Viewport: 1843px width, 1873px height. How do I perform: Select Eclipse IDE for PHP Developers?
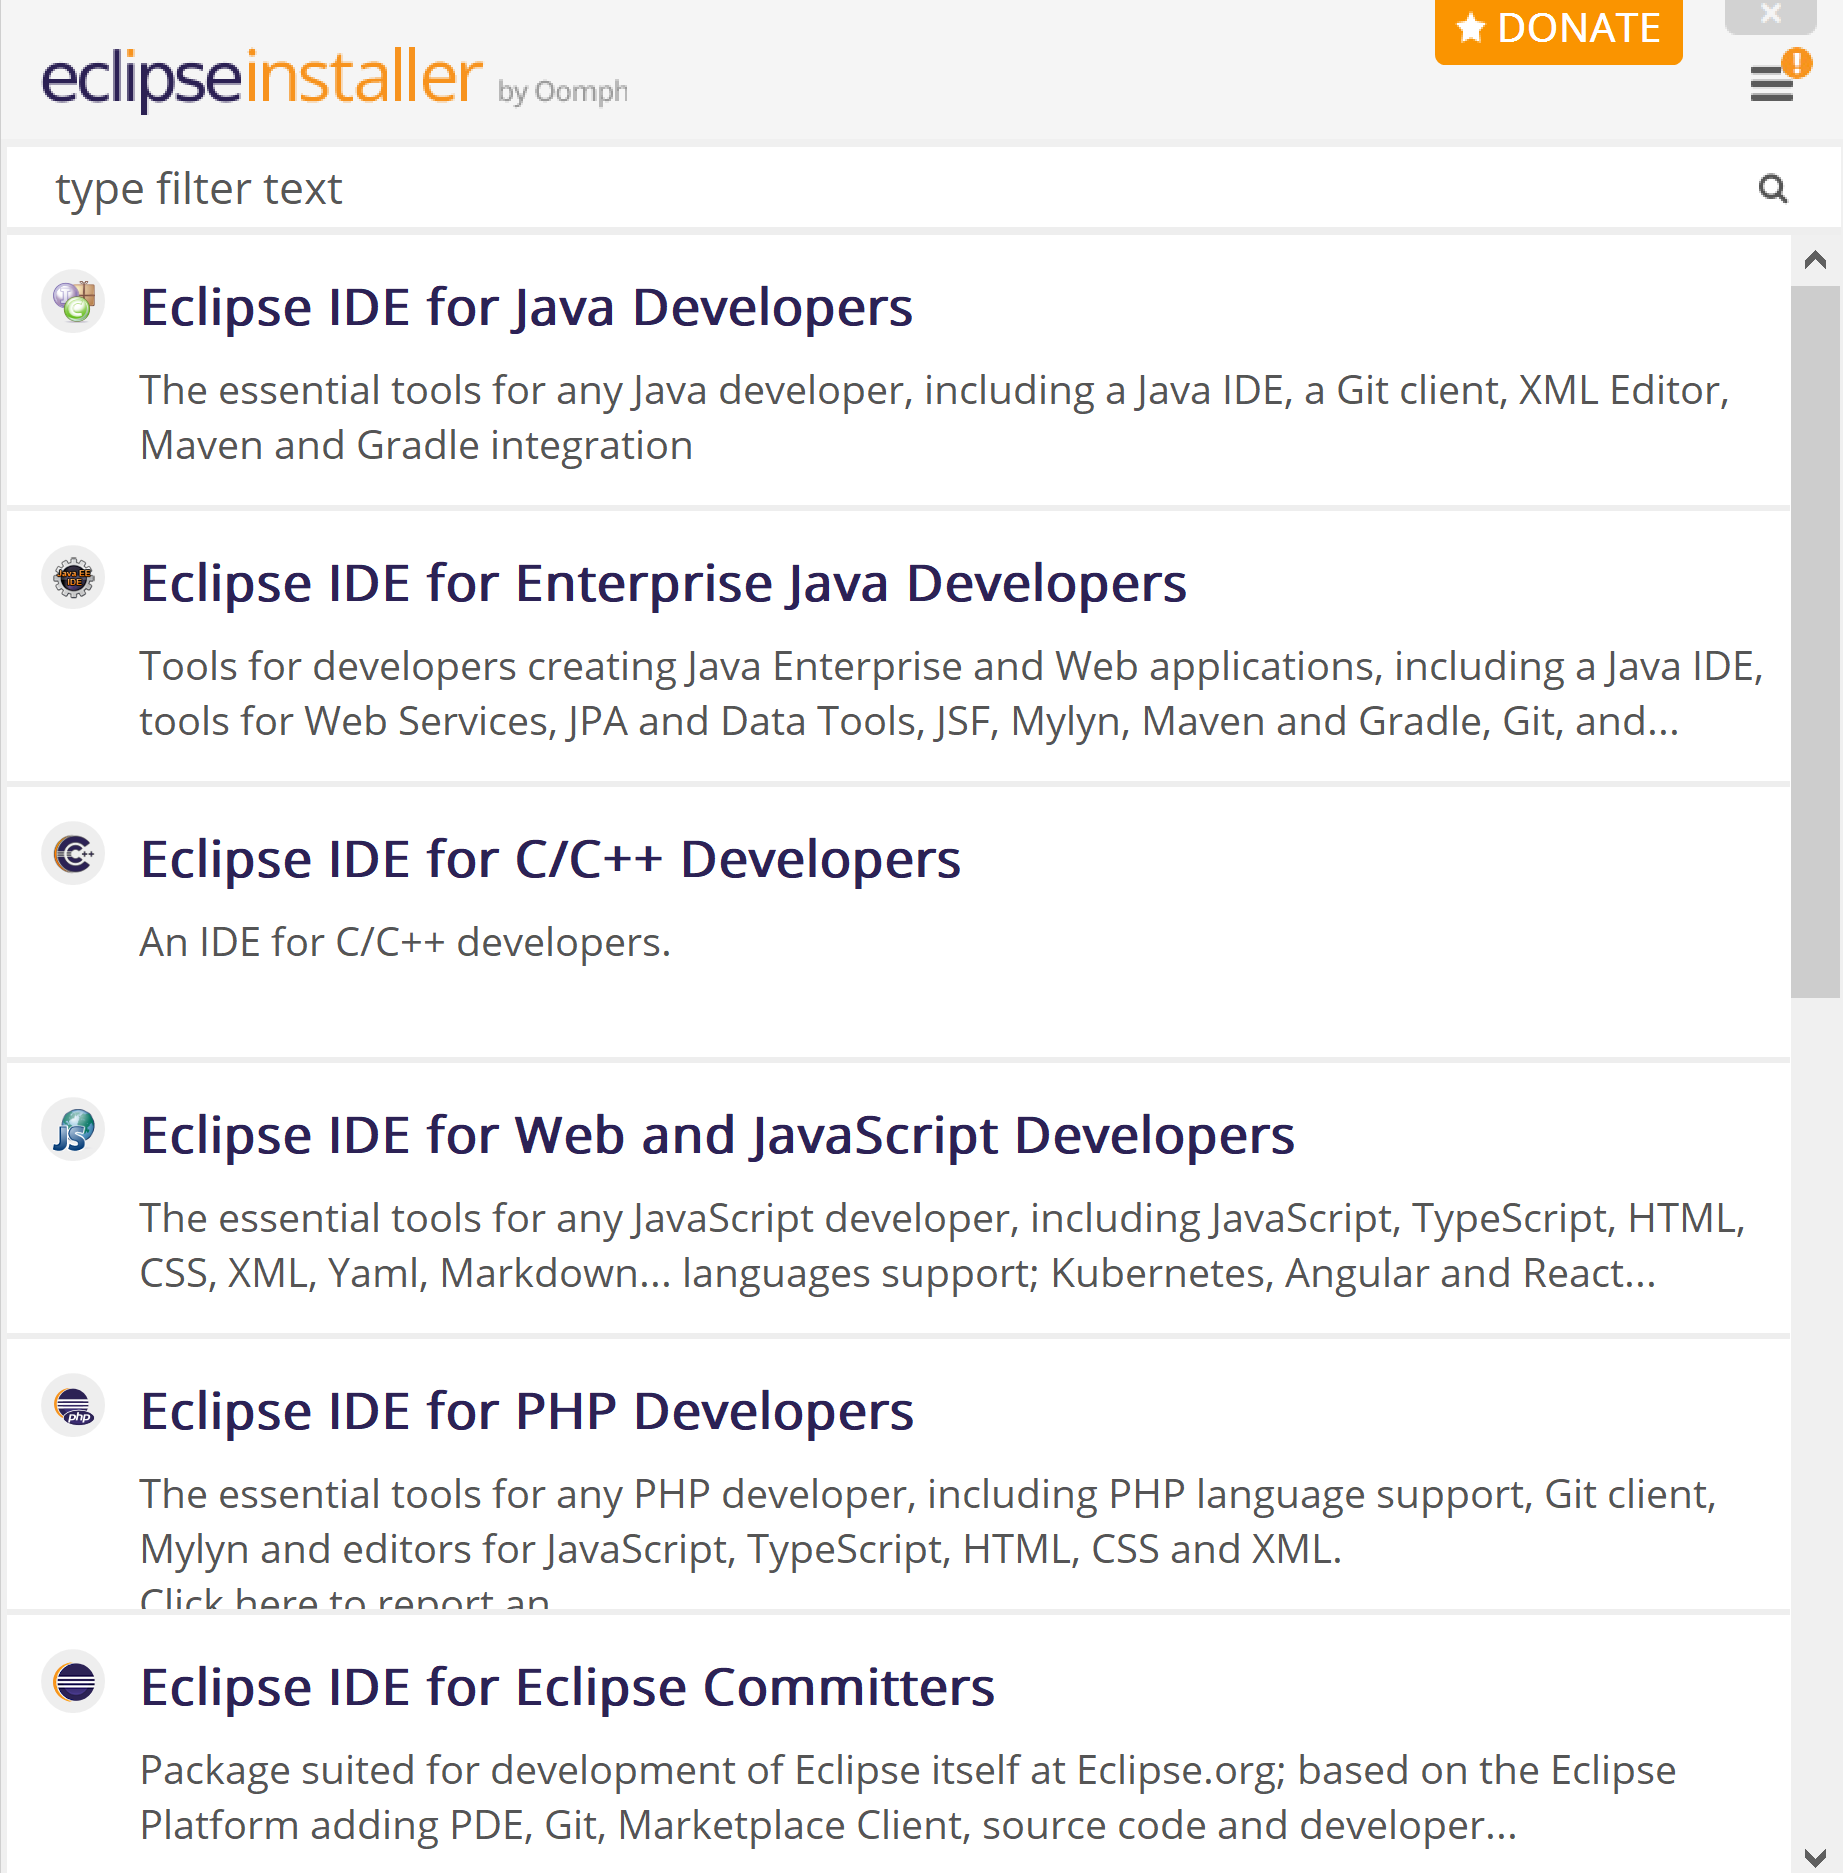[898, 1474]
